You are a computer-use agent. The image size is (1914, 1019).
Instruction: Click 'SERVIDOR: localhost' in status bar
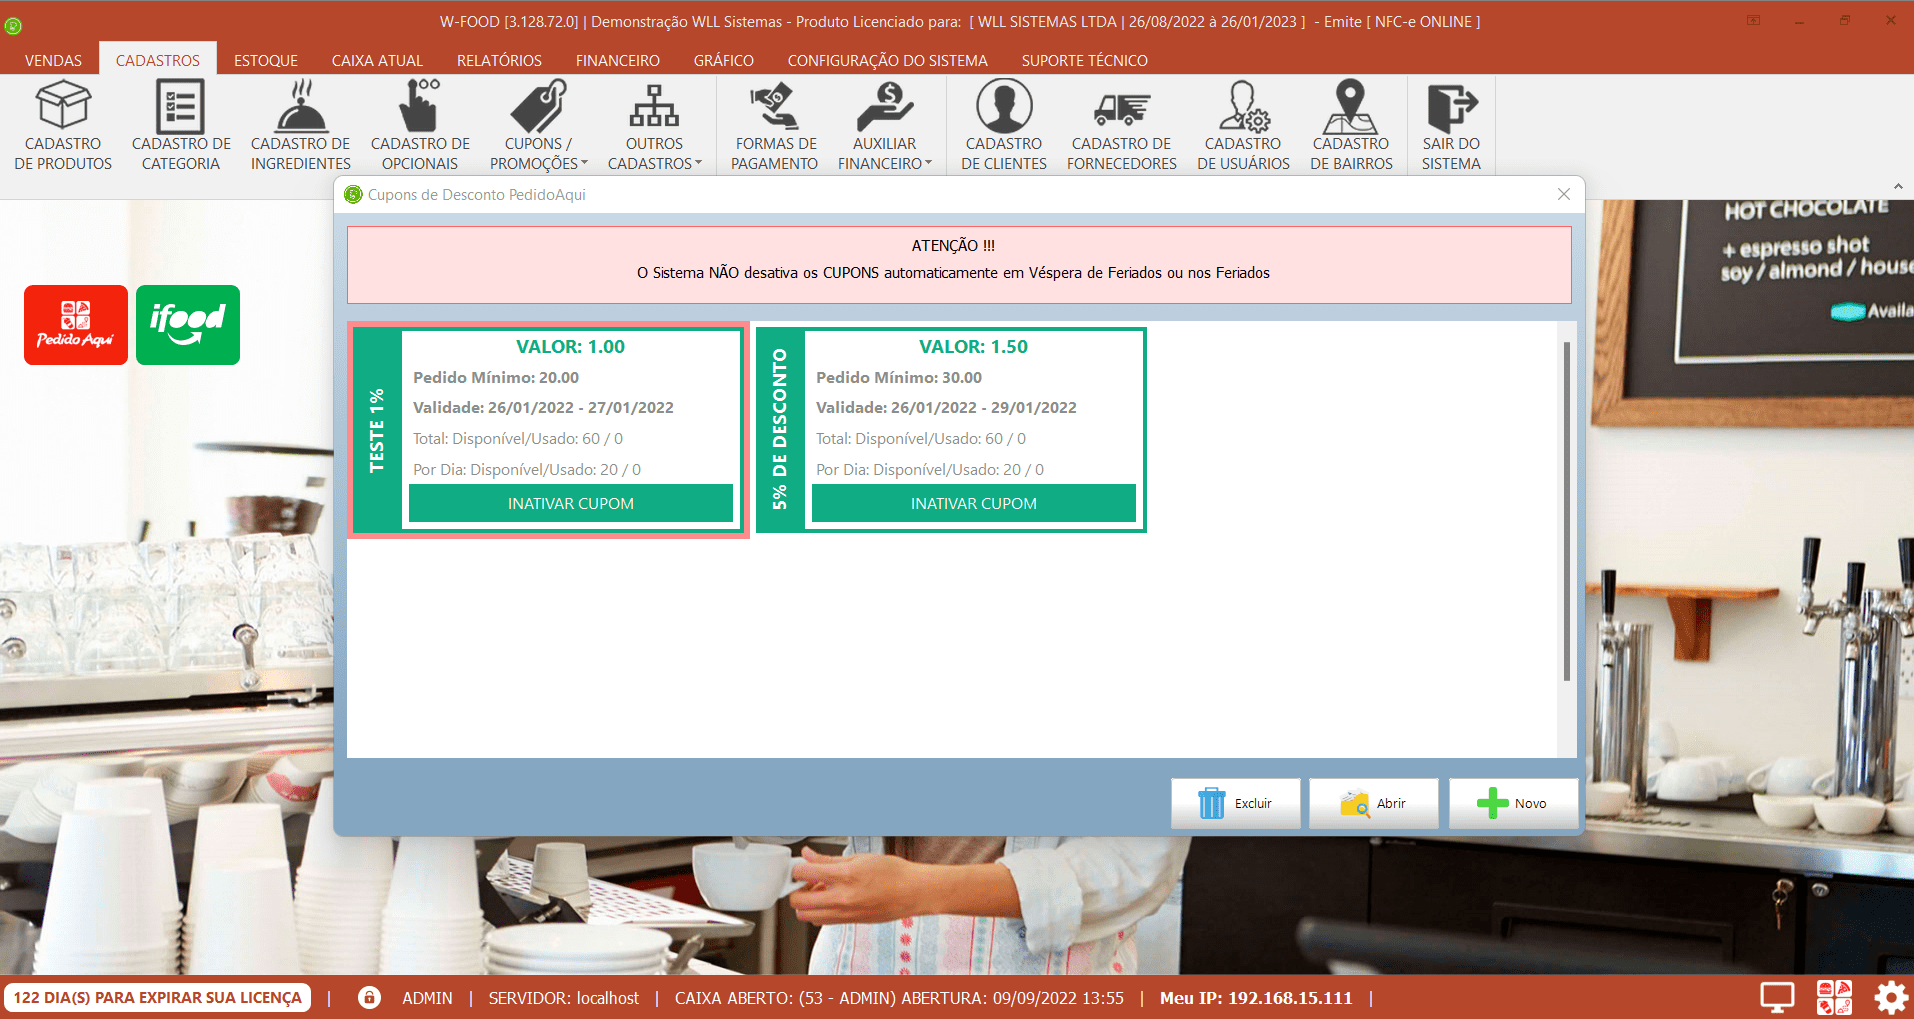coord(564,998)
